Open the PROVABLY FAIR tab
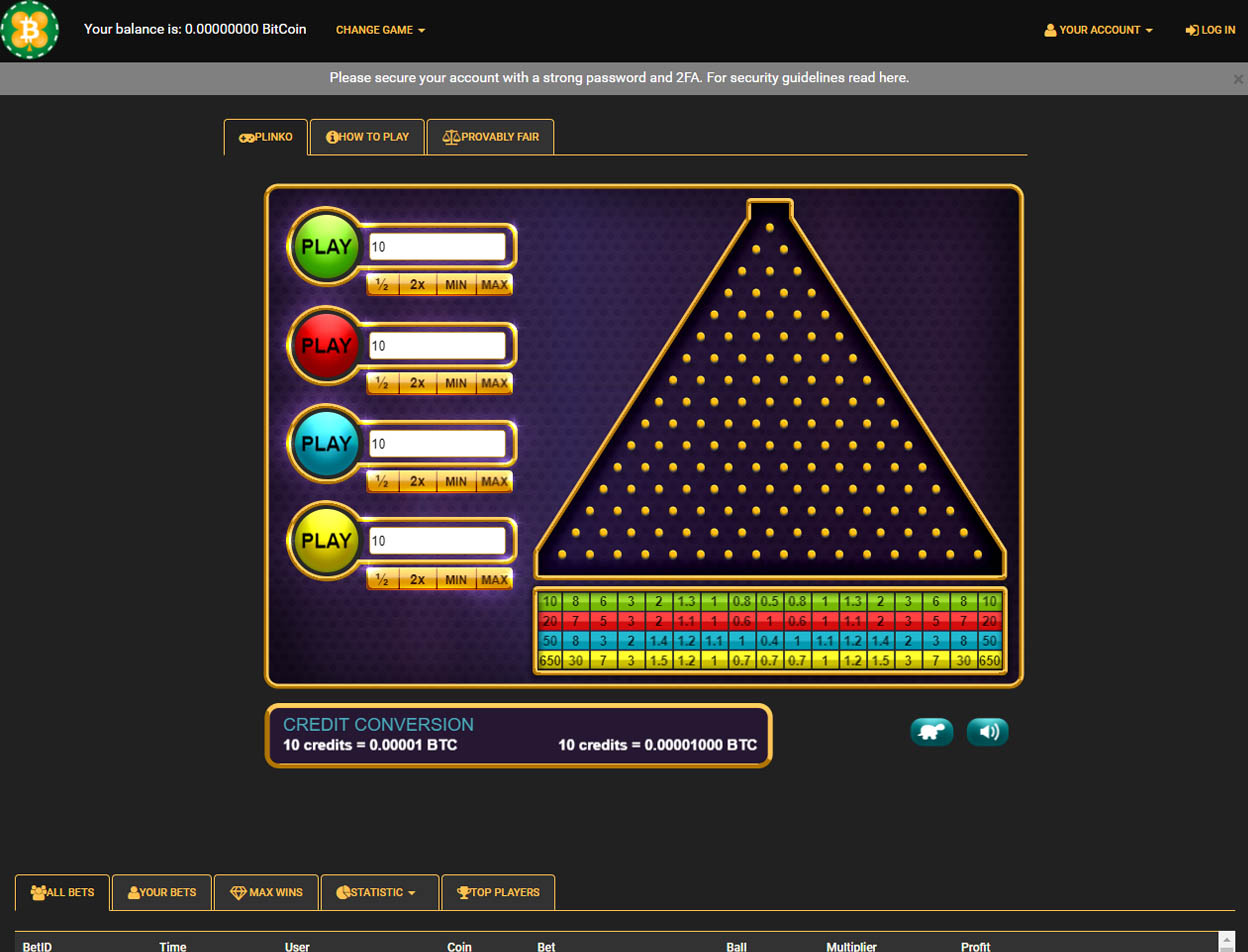This screenshot has height=952, width=1248. click(x=490, y=137)
